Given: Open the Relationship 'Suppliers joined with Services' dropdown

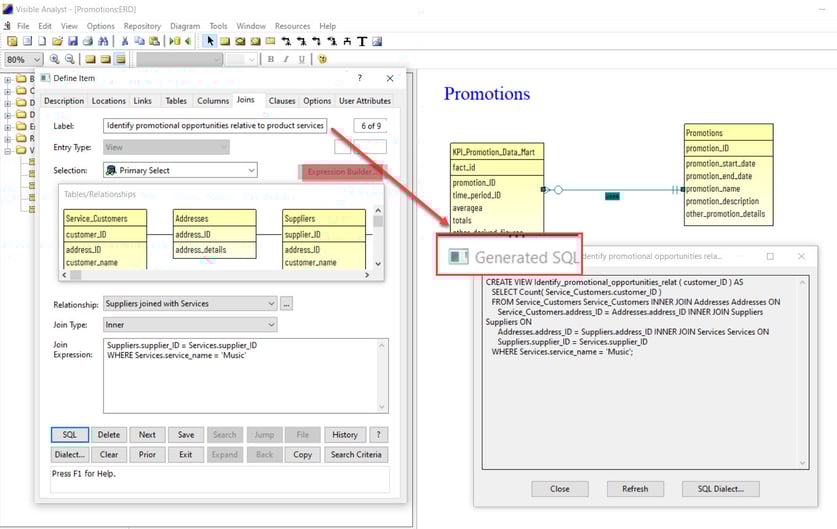Looking at the screenshot, I should (271, 304).
